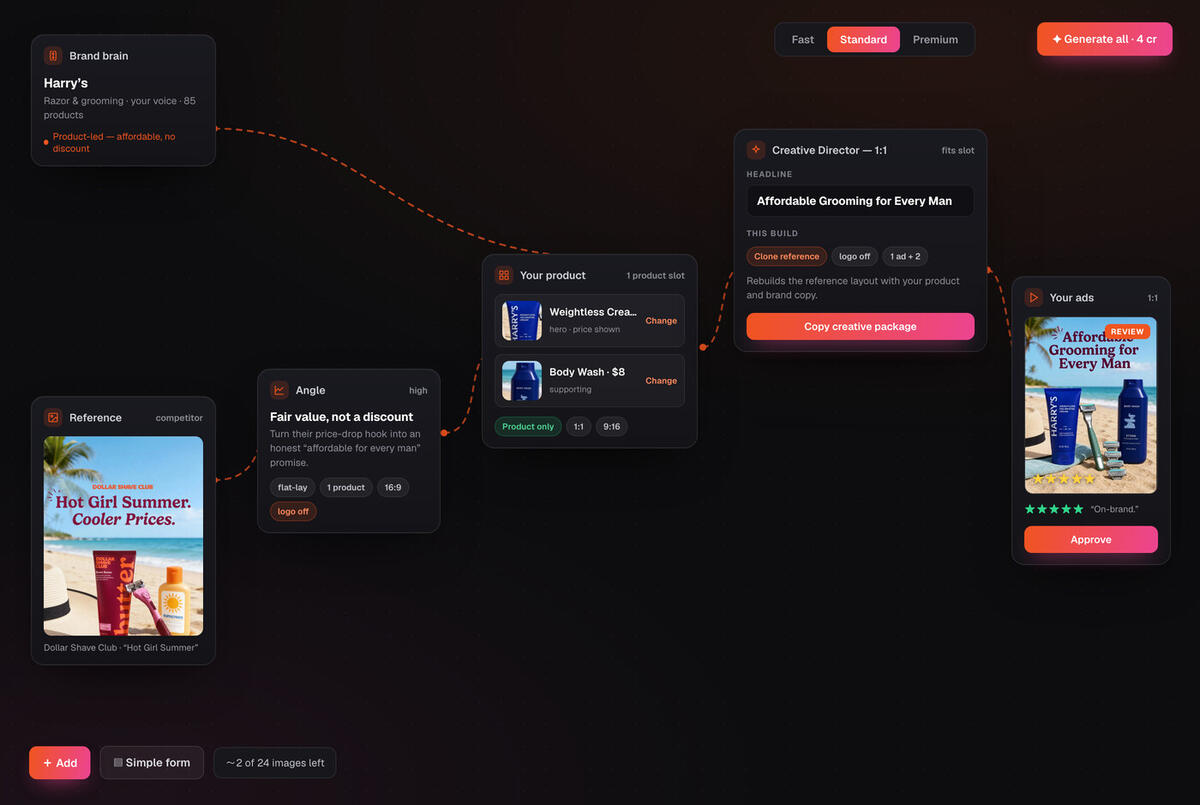Click the Creative Director sparkle icon

coord(756,150)
